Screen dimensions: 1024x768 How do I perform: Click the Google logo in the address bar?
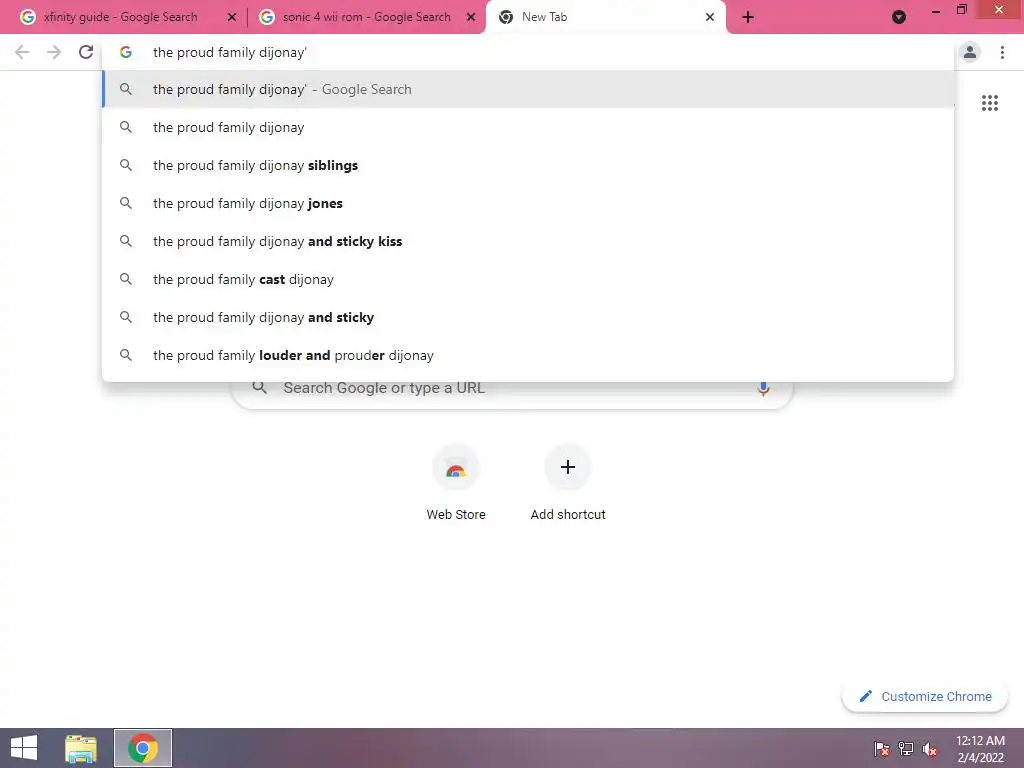125,52
